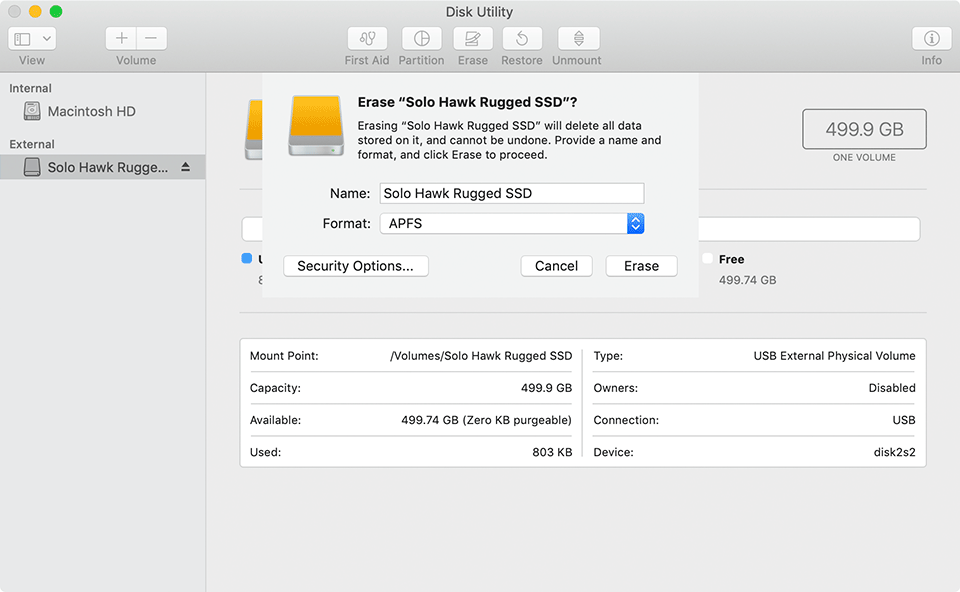Select the Restore toolbar icon

click(522, 39)
